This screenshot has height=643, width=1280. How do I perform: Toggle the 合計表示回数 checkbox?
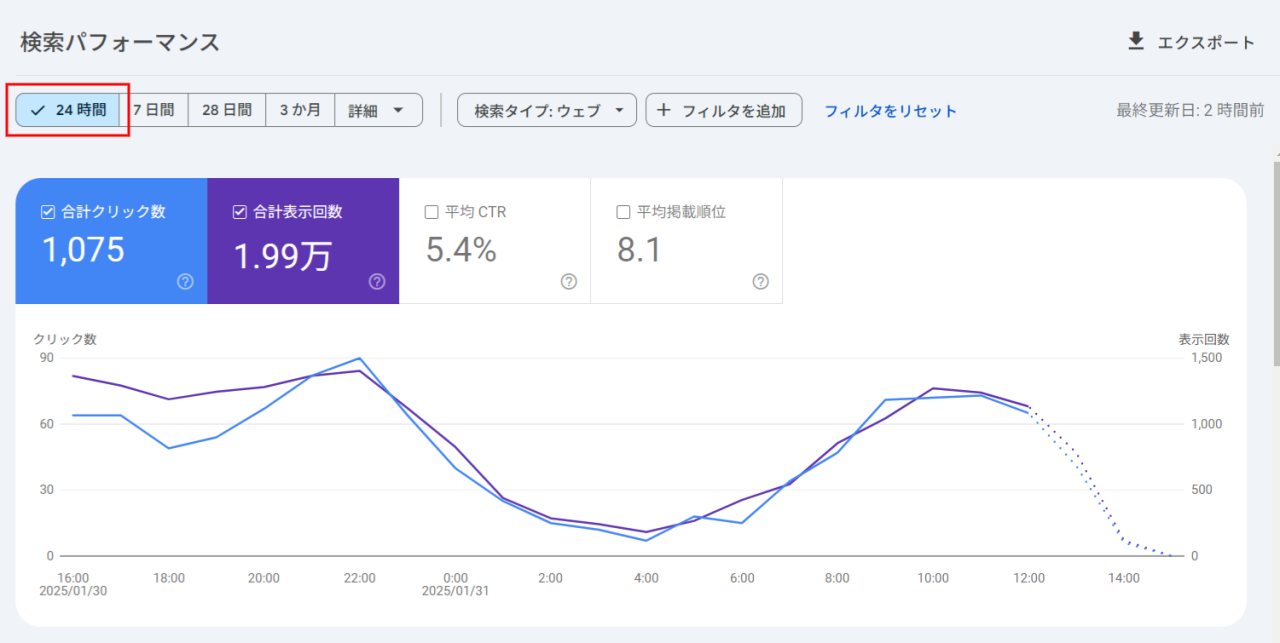pyautogui.click(x=240, y=212)
